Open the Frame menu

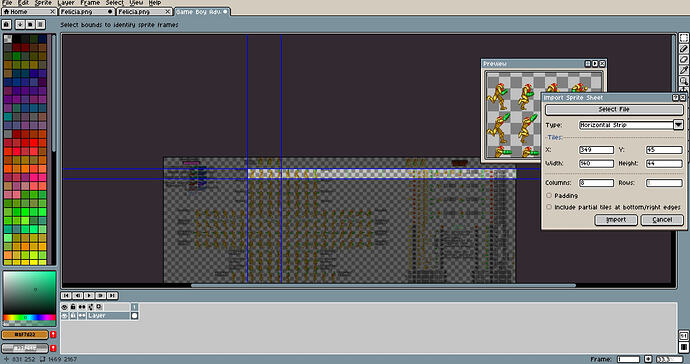[90, 3]
